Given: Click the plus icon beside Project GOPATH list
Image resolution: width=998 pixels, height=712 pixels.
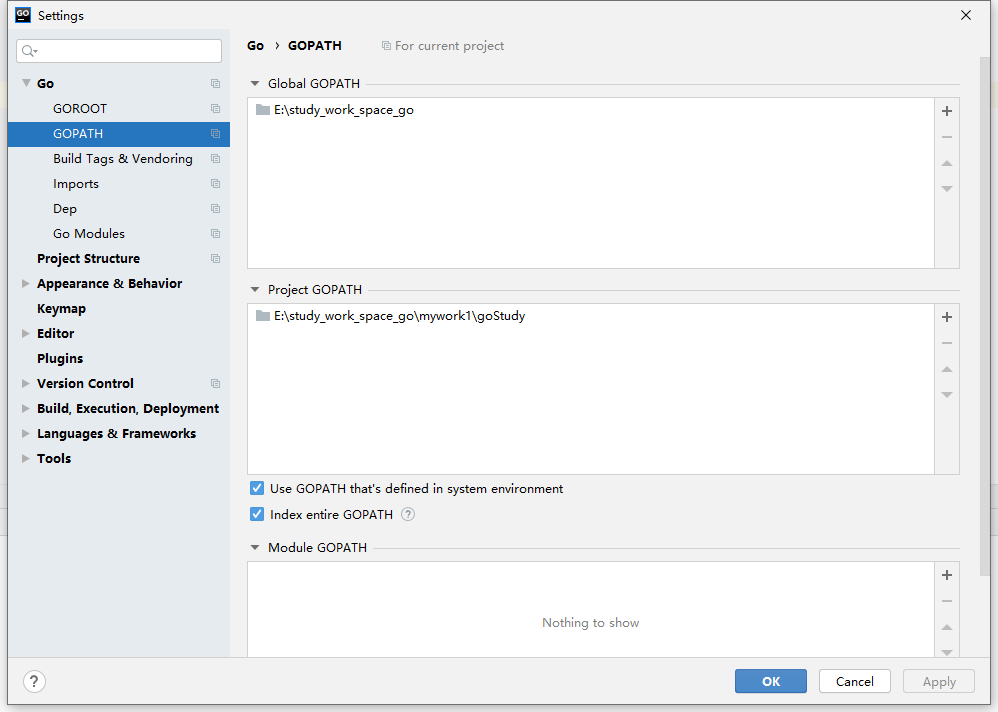Looking at the screenshot, I should pos(946,317).
